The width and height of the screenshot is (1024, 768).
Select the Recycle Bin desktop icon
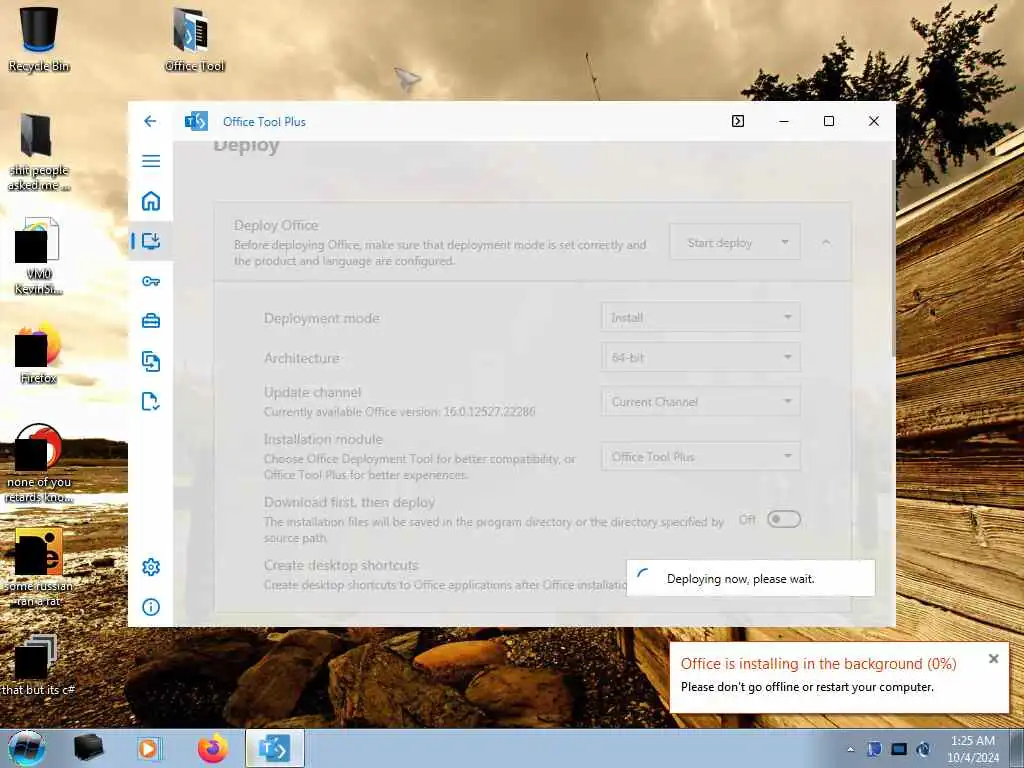pyautogui.click(x=39, y=39)
